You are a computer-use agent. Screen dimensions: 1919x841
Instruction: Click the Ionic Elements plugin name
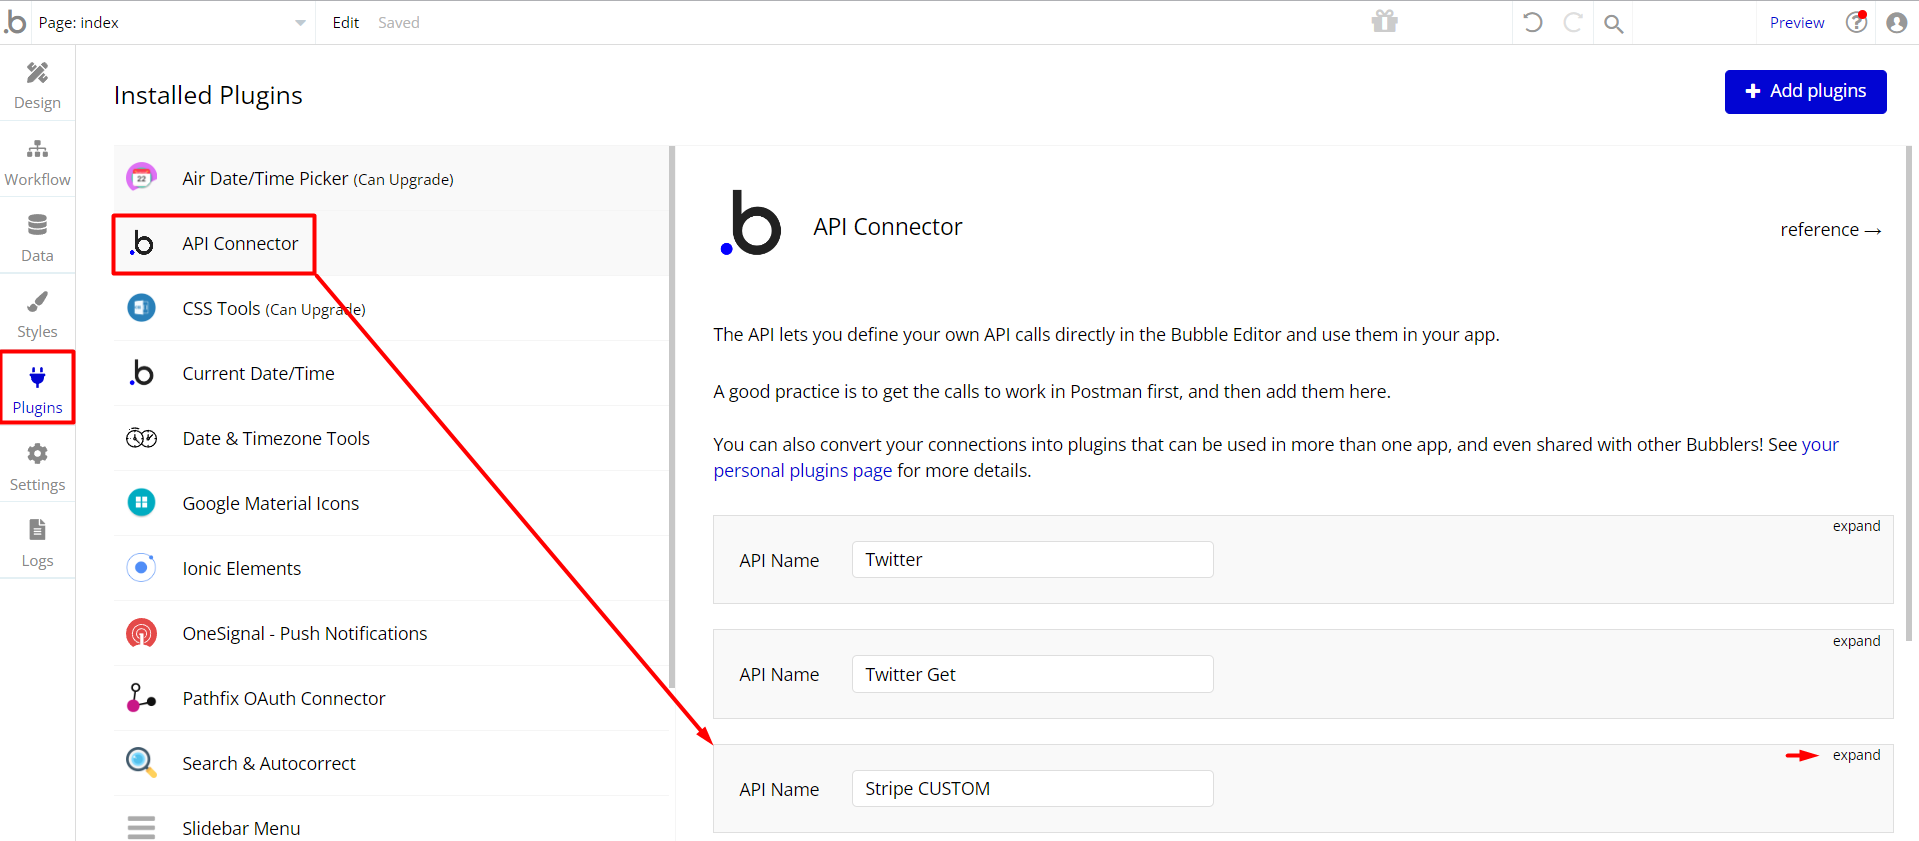tap(241, 568)
